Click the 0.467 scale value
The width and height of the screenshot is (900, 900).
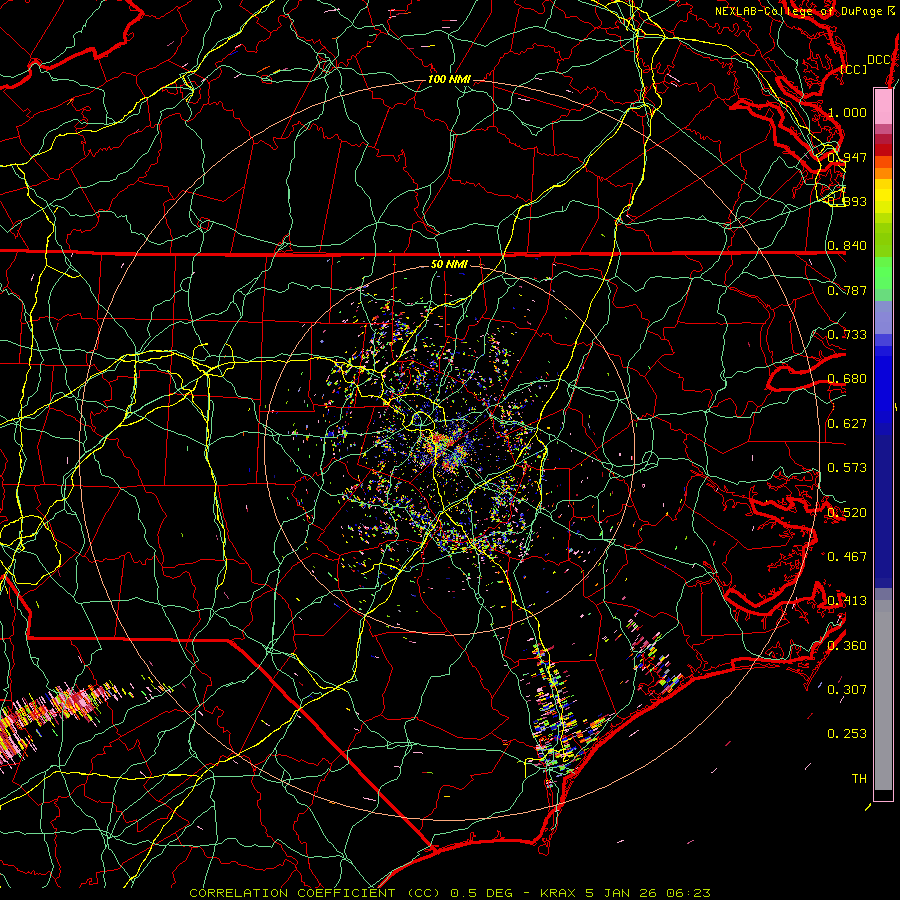847,557
